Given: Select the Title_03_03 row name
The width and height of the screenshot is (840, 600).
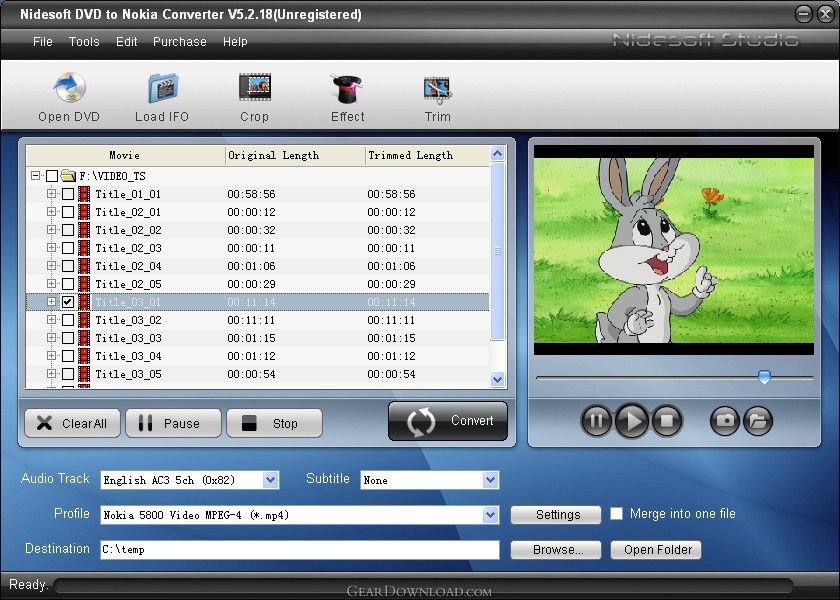Looking at the screenshot, I should (128, 338).
